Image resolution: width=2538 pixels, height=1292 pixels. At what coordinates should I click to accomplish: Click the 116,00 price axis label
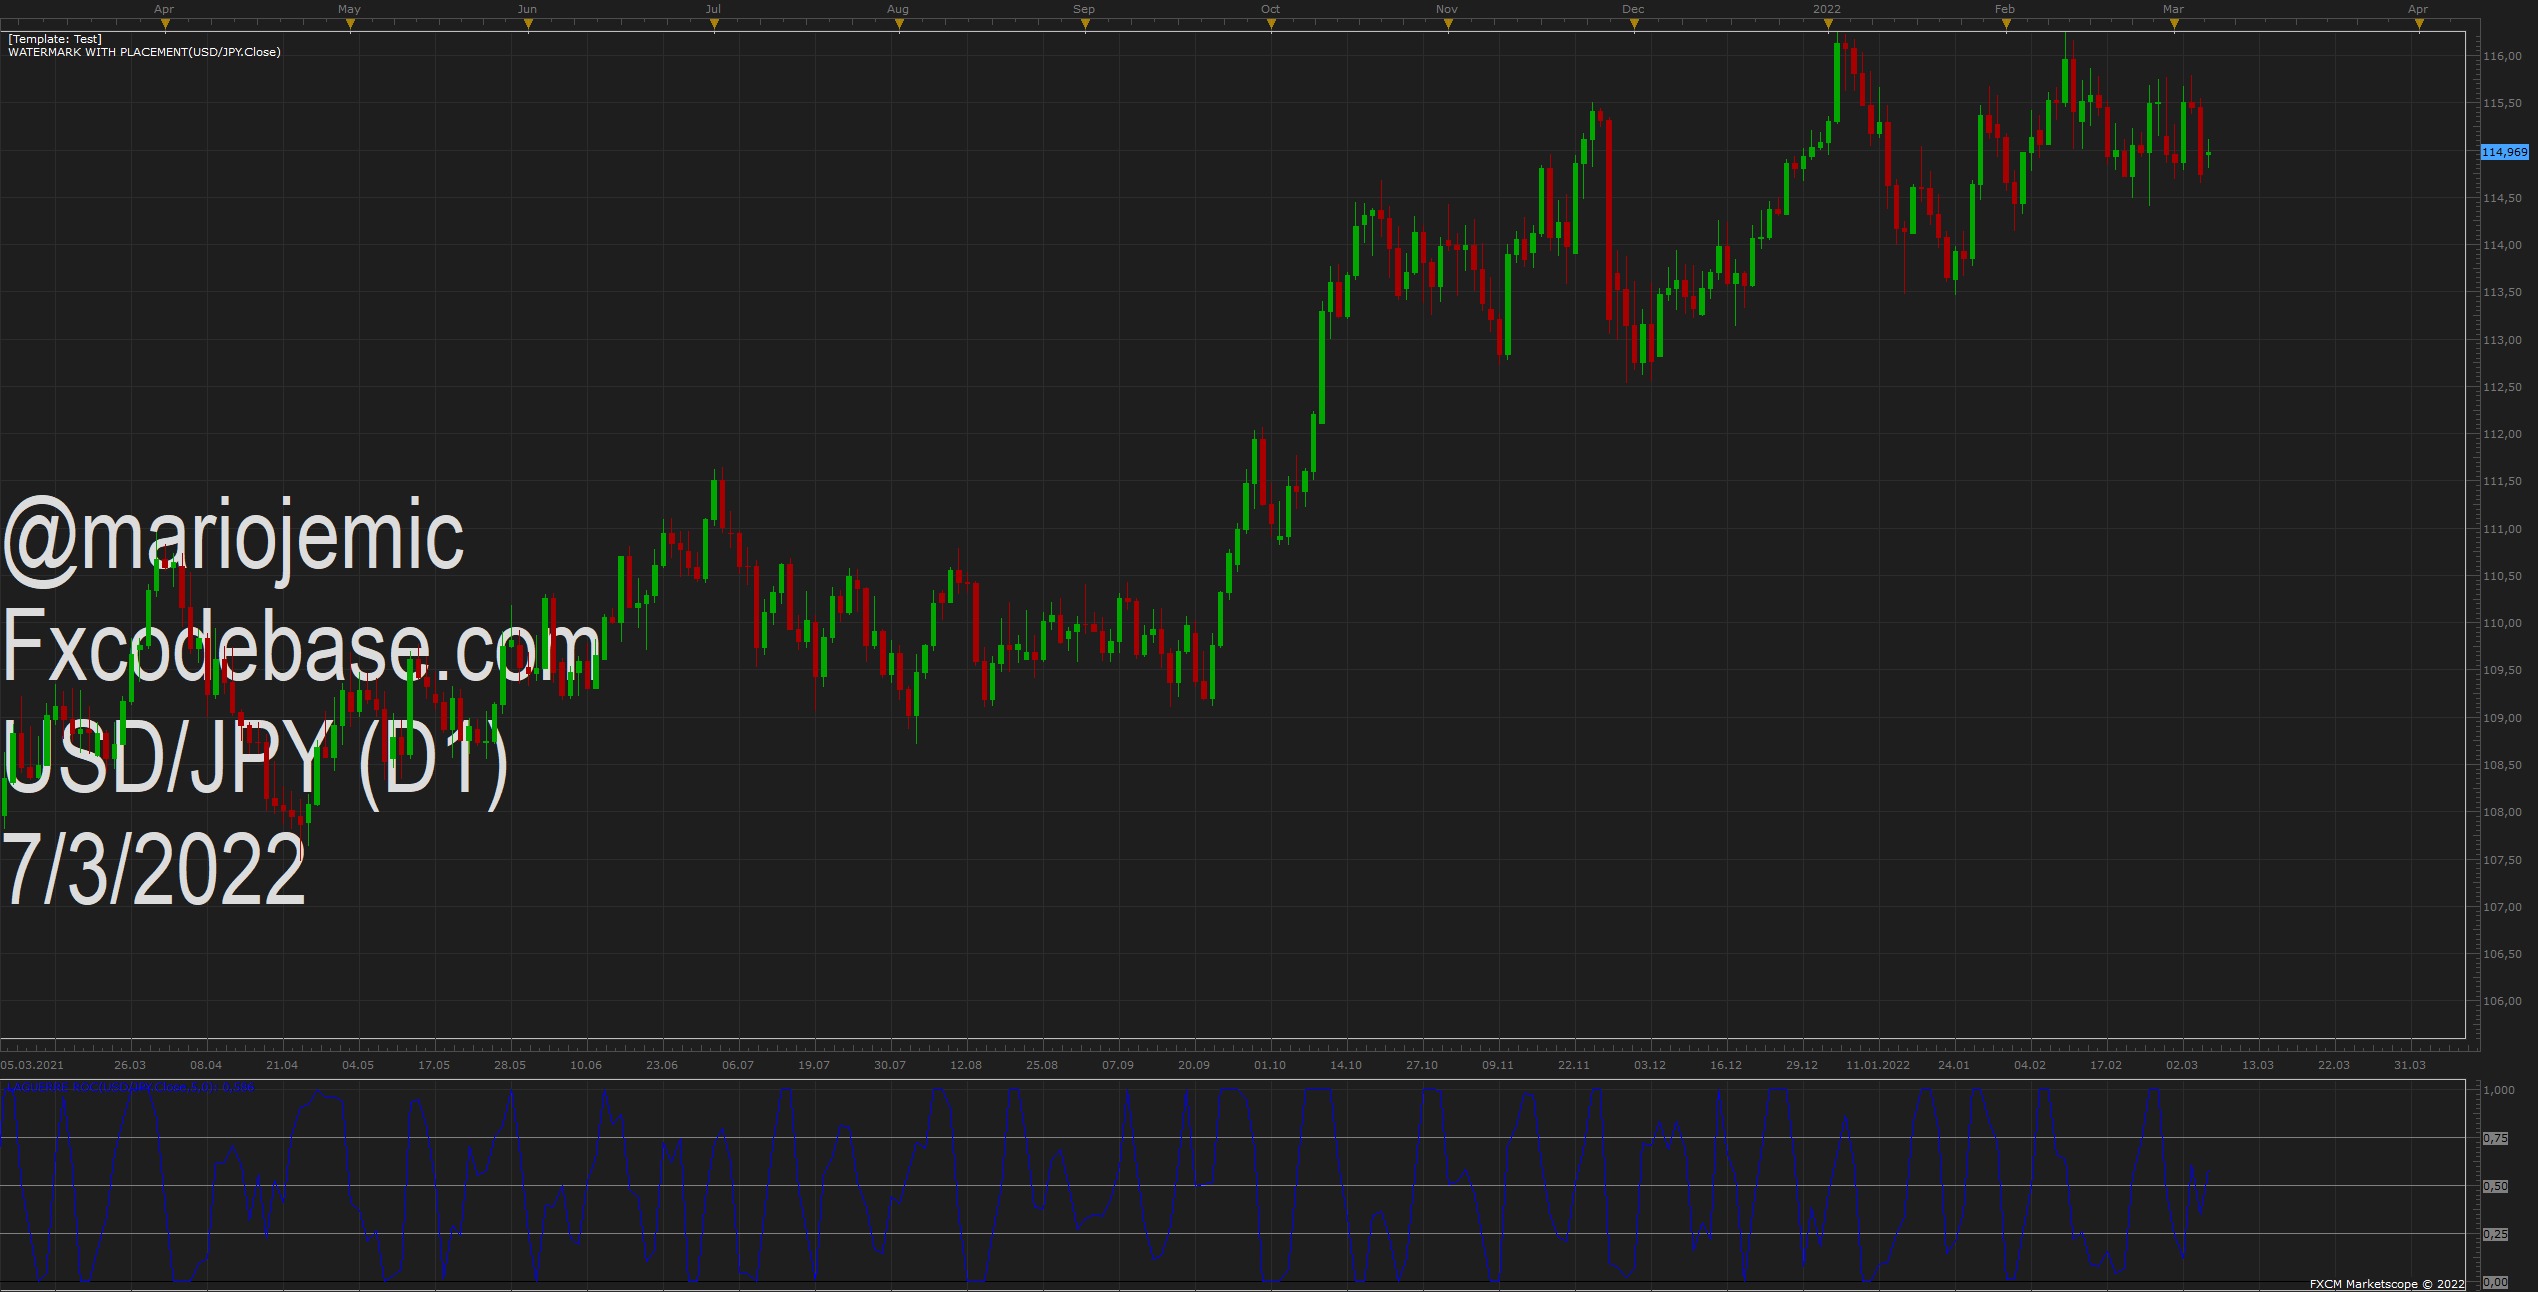click(2502, 57)
